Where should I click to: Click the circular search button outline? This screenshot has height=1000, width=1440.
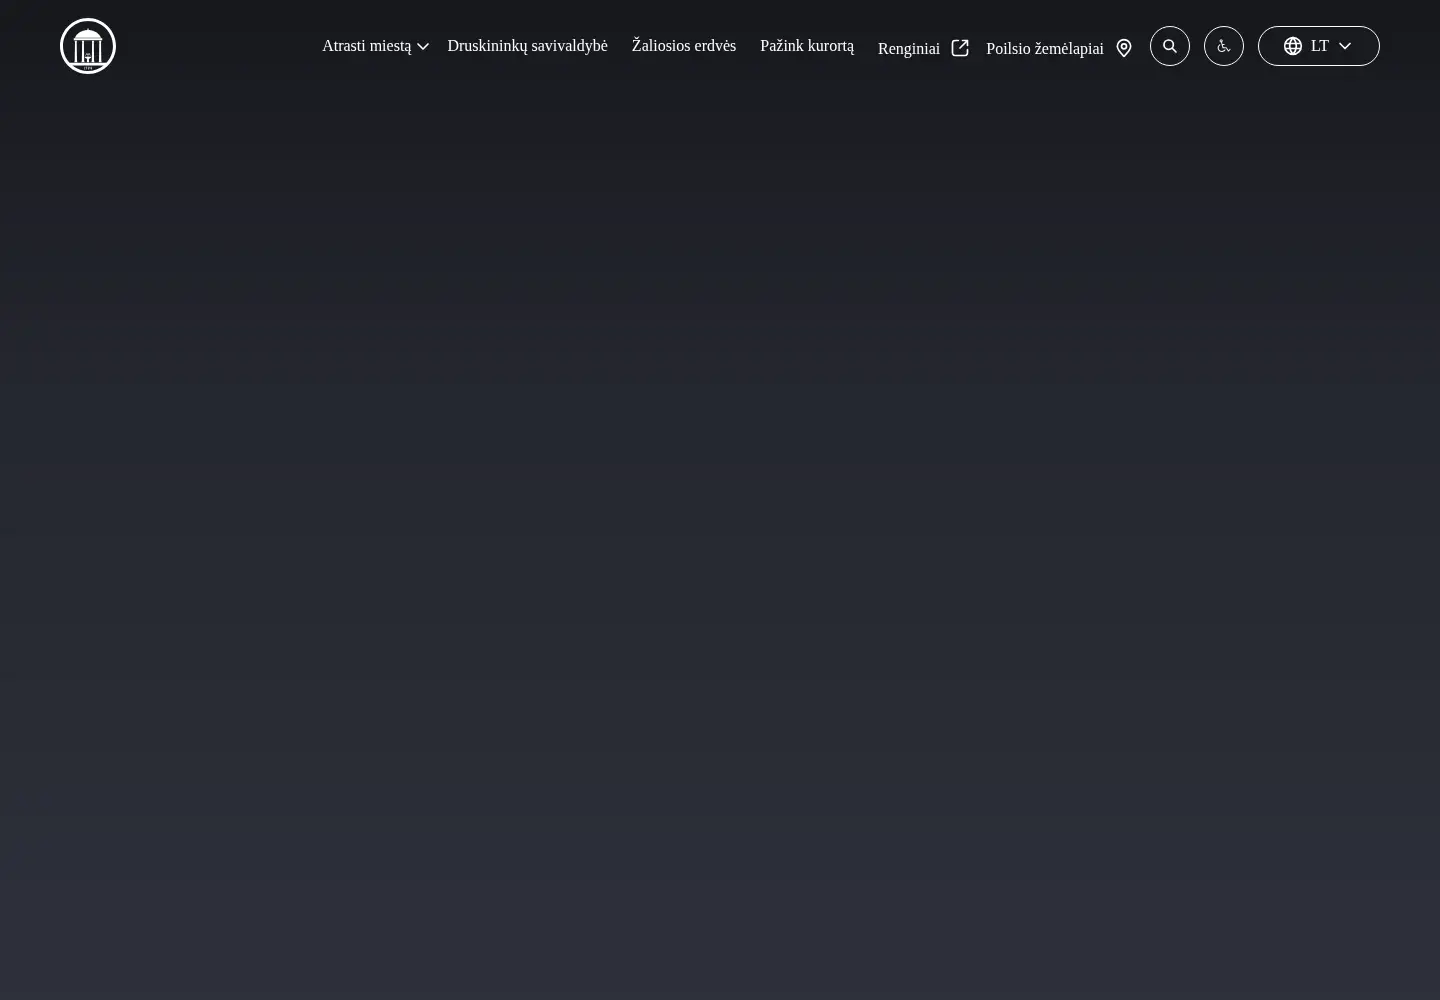click(x=1170, y=46)
